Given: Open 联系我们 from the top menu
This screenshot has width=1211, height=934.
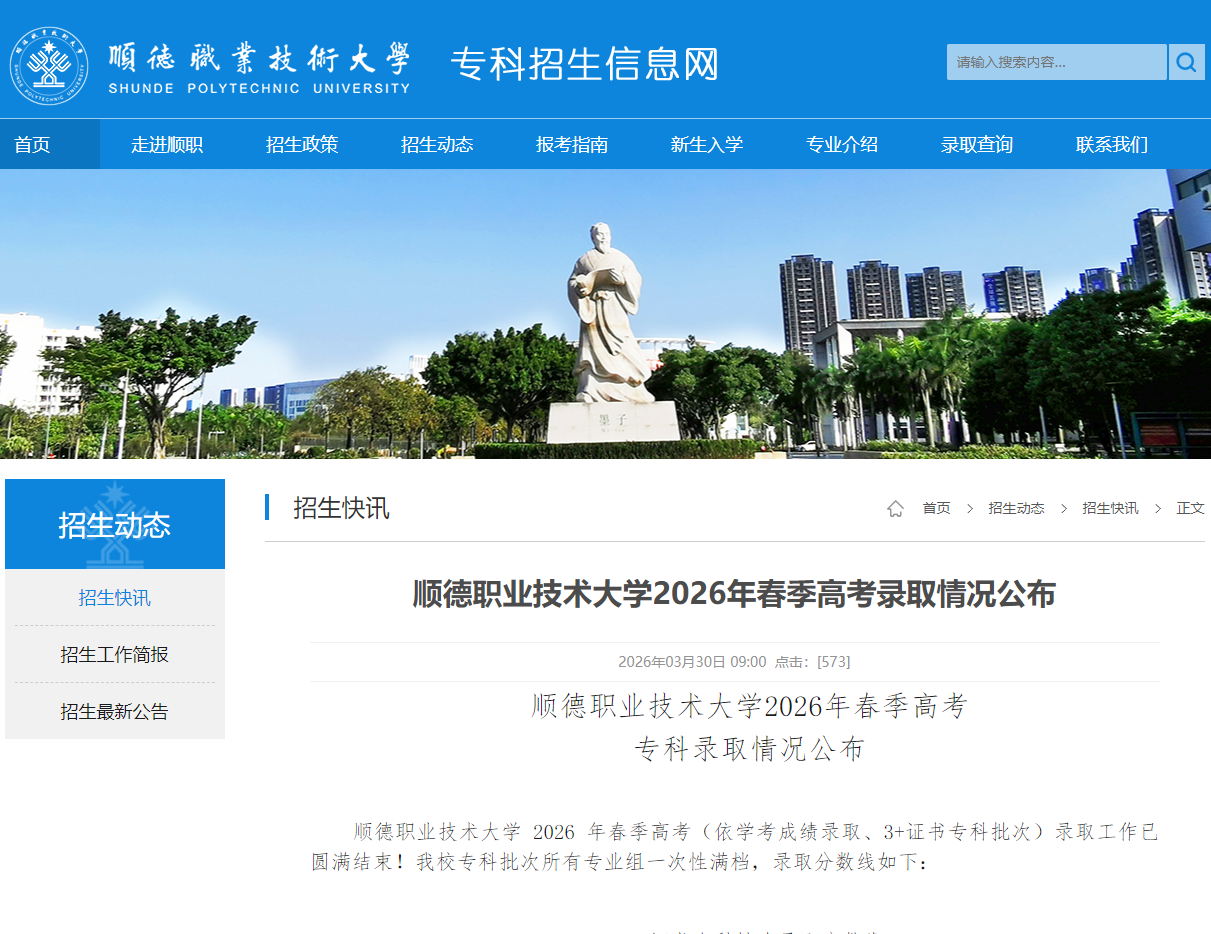Looking at the screenshot, I should [x=1111, y=143].
